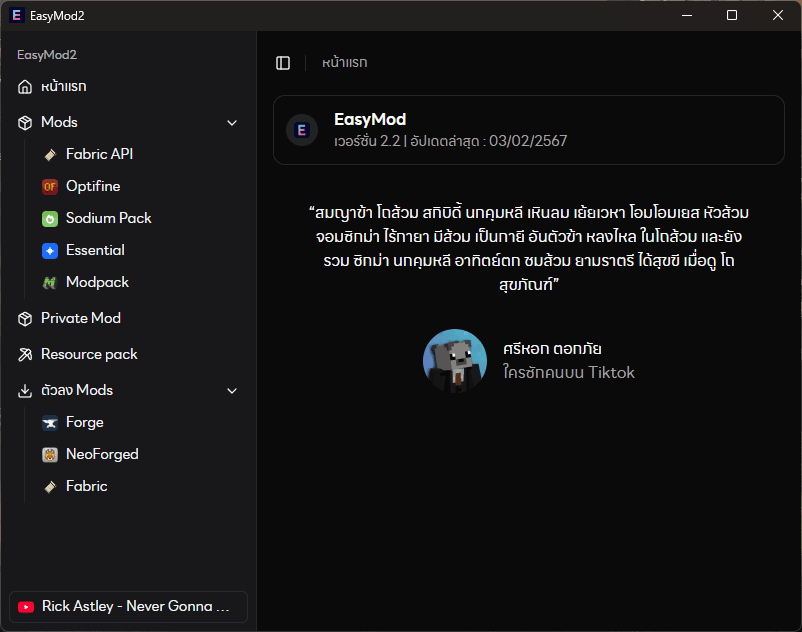
Task: Click the author name ศรีหอก ดอกภัย
Action: point(552,349)
